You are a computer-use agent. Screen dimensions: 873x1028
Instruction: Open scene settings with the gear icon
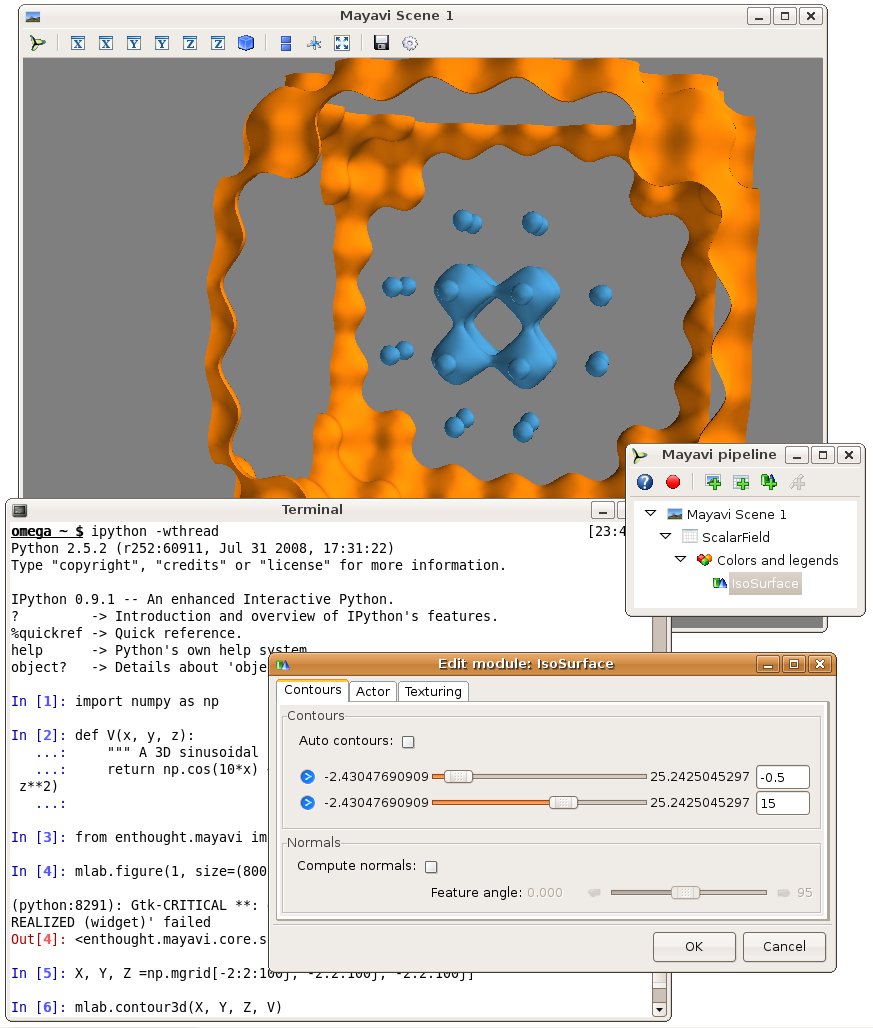coord(409,43)
